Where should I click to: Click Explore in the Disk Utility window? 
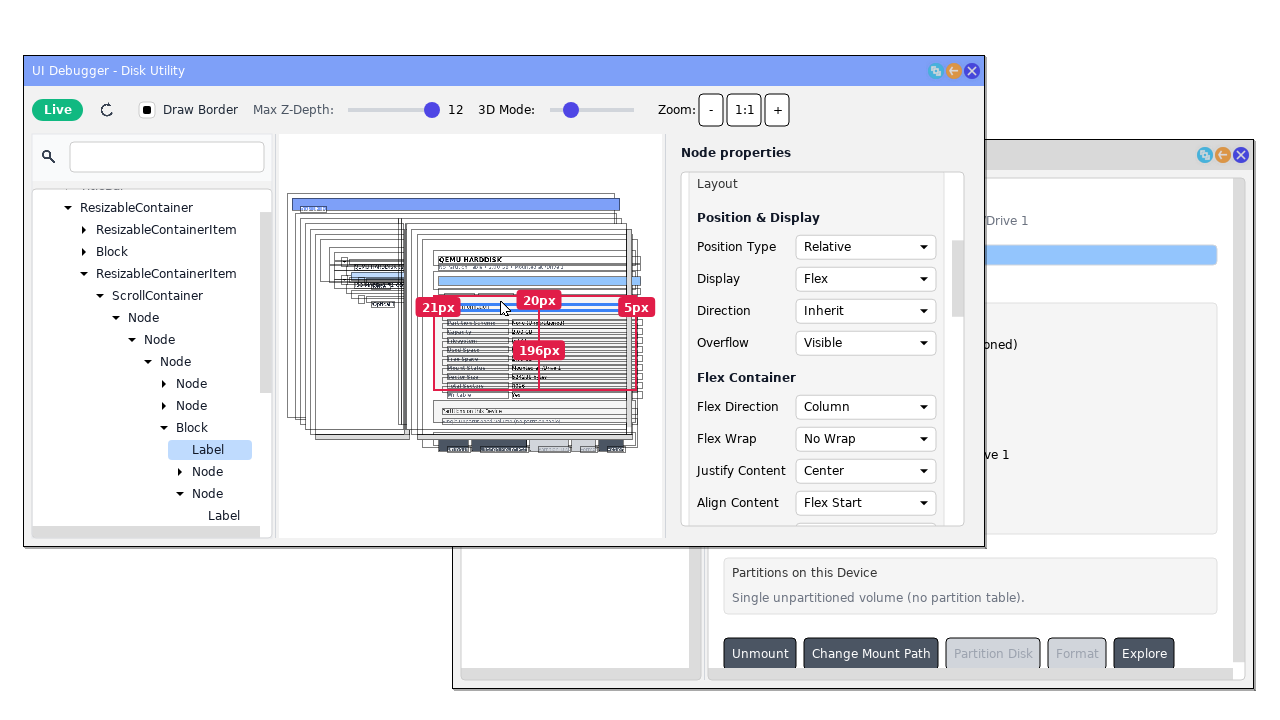pyautogui.click(x=1144, y=654)
